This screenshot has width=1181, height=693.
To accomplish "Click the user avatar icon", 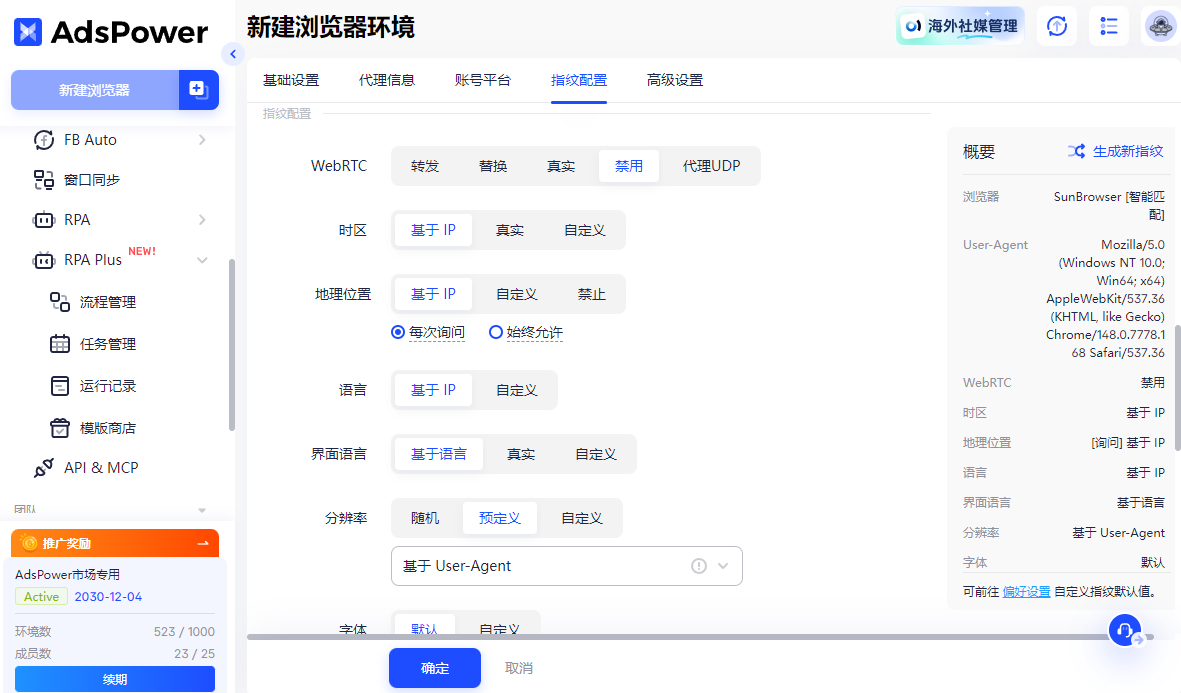I will point(1161,26).
